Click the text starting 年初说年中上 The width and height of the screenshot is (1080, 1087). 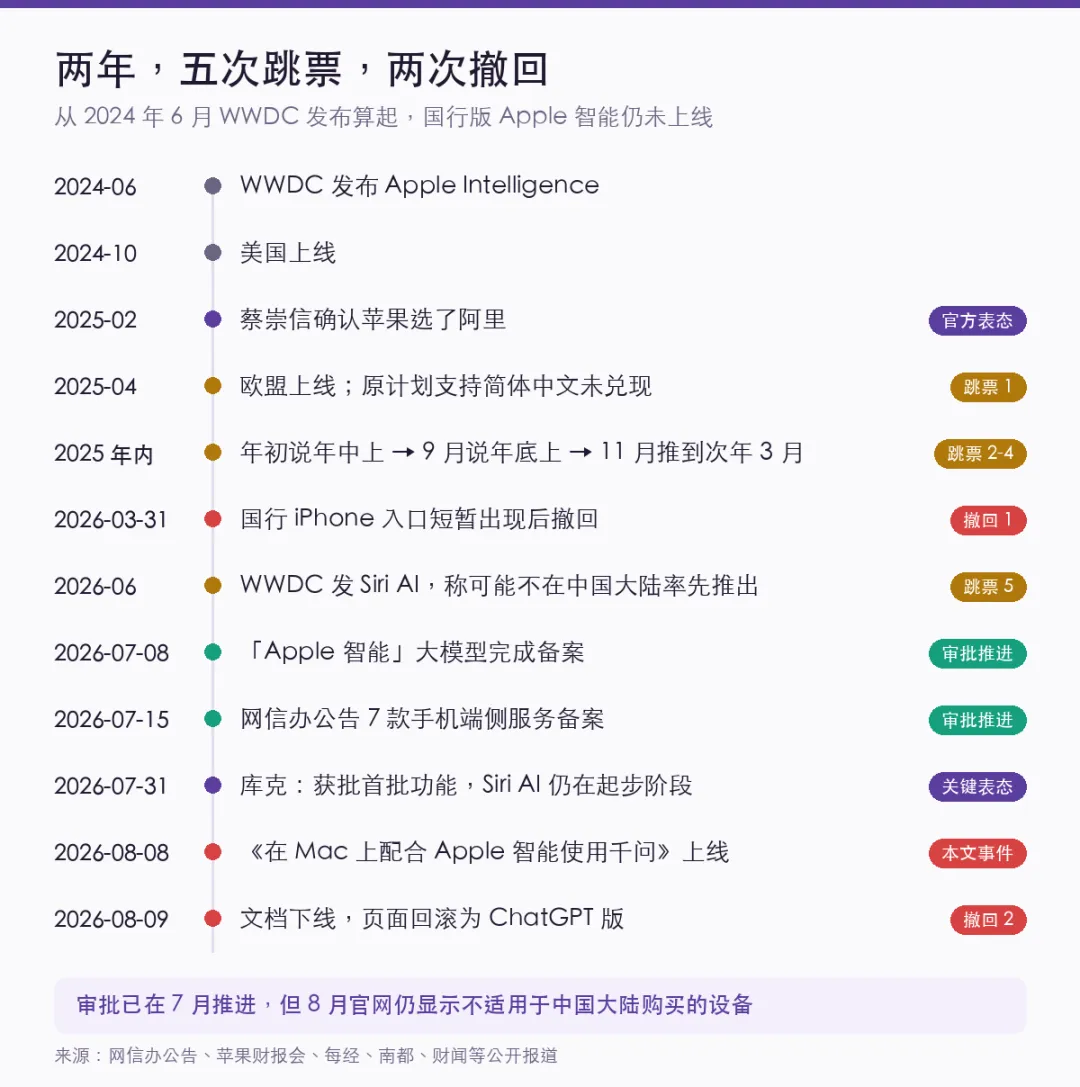521,452
